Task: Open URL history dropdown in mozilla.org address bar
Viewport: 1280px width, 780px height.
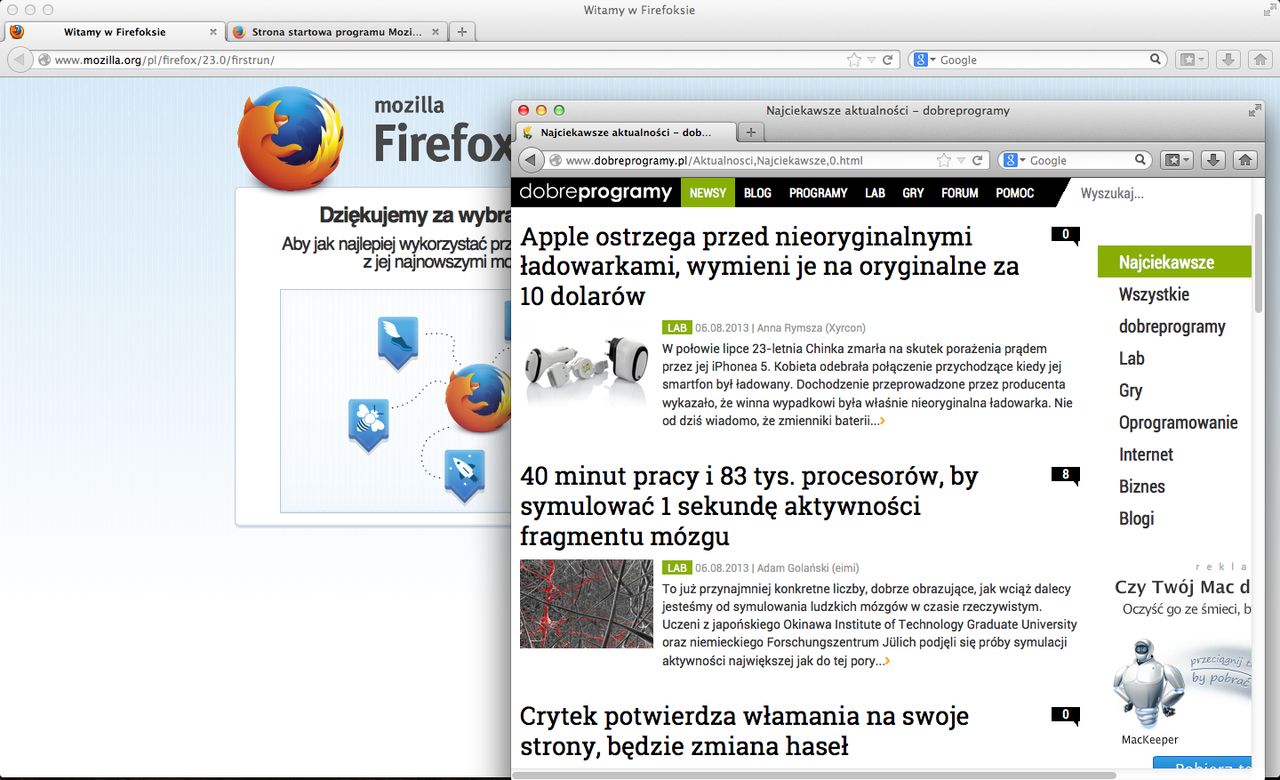Action: click(870, 60)
